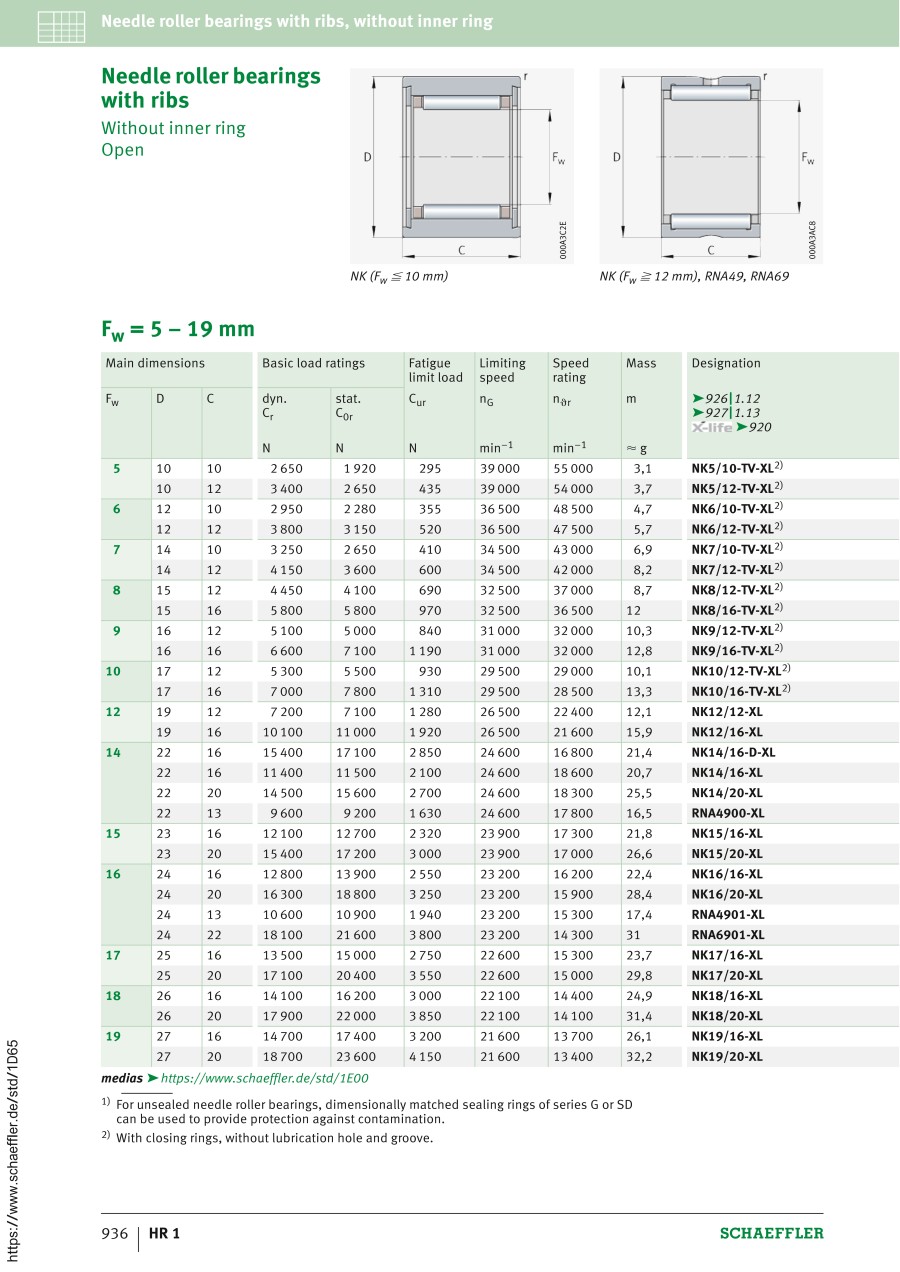Select designation NK10/16-TV-XL
This screenshot has height=1272, width=900.
pyautogui.click(x=741, y=691)
